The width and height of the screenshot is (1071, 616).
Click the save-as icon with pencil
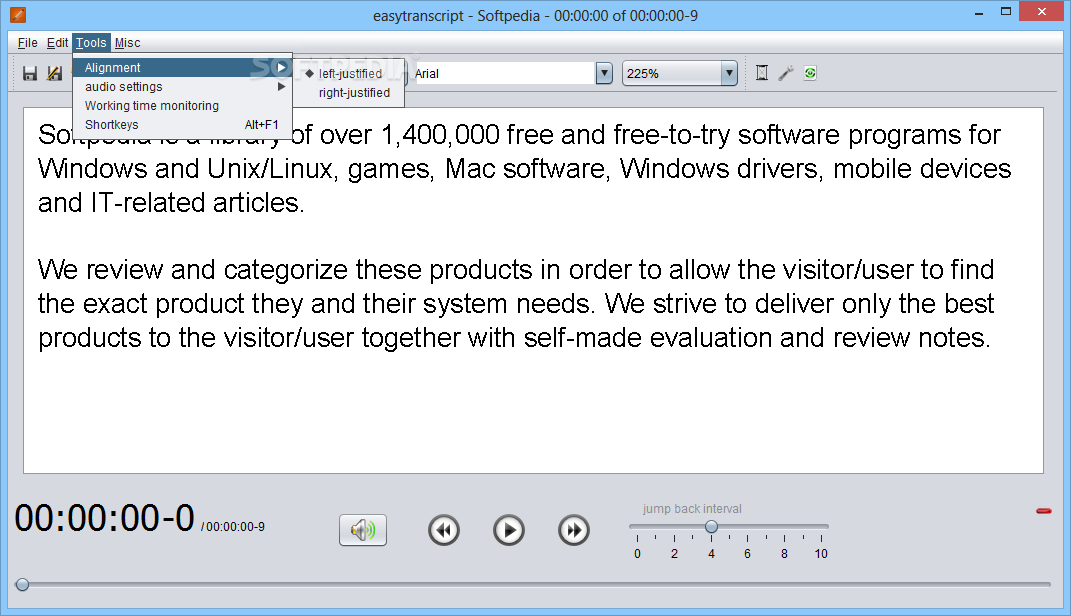tap(54, 73)
